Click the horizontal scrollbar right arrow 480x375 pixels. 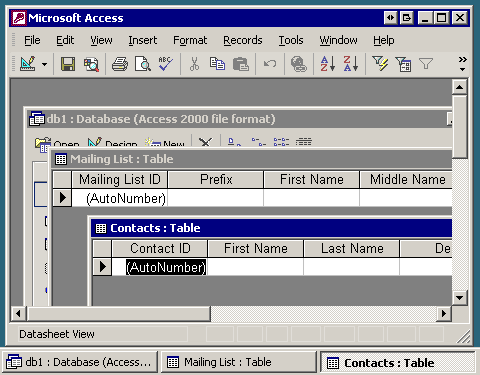(444, 314)
